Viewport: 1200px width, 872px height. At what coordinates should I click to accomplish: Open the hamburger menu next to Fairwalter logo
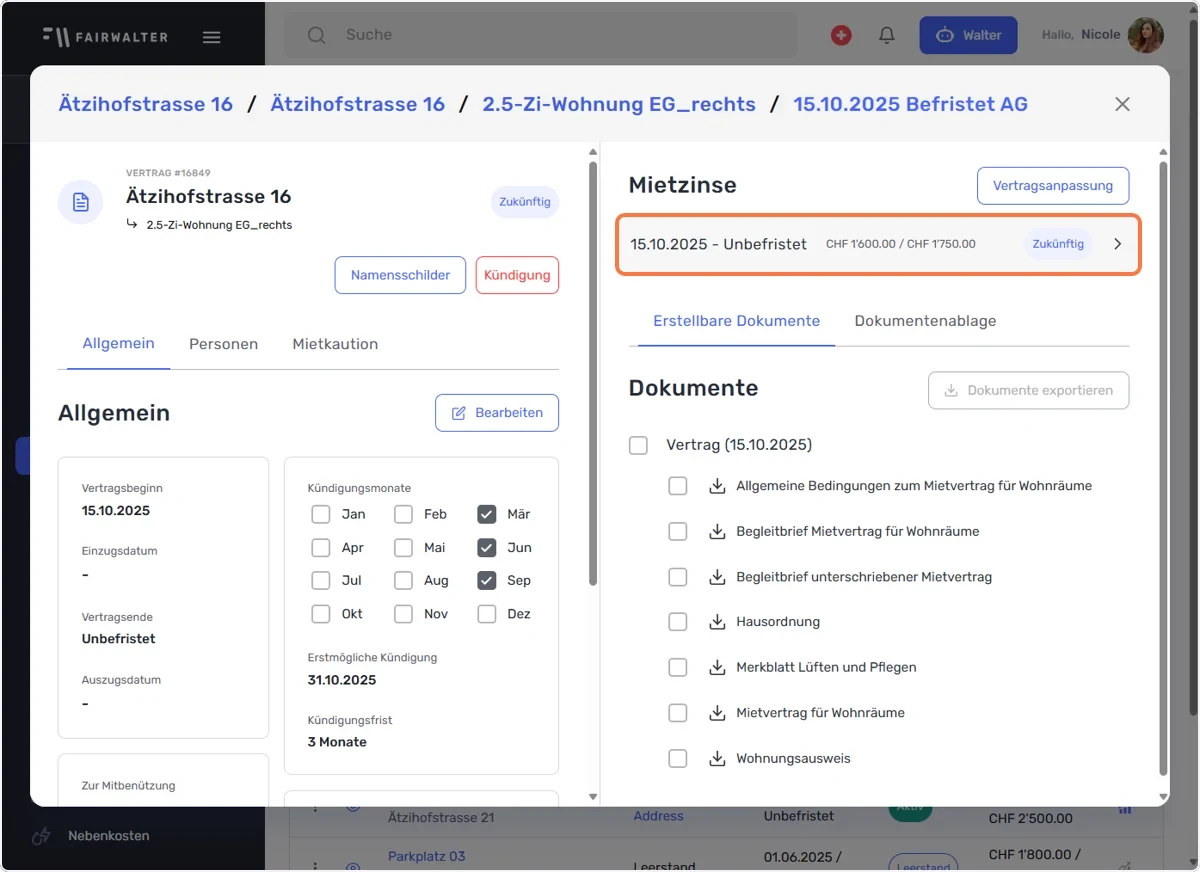tap(211, 37)
